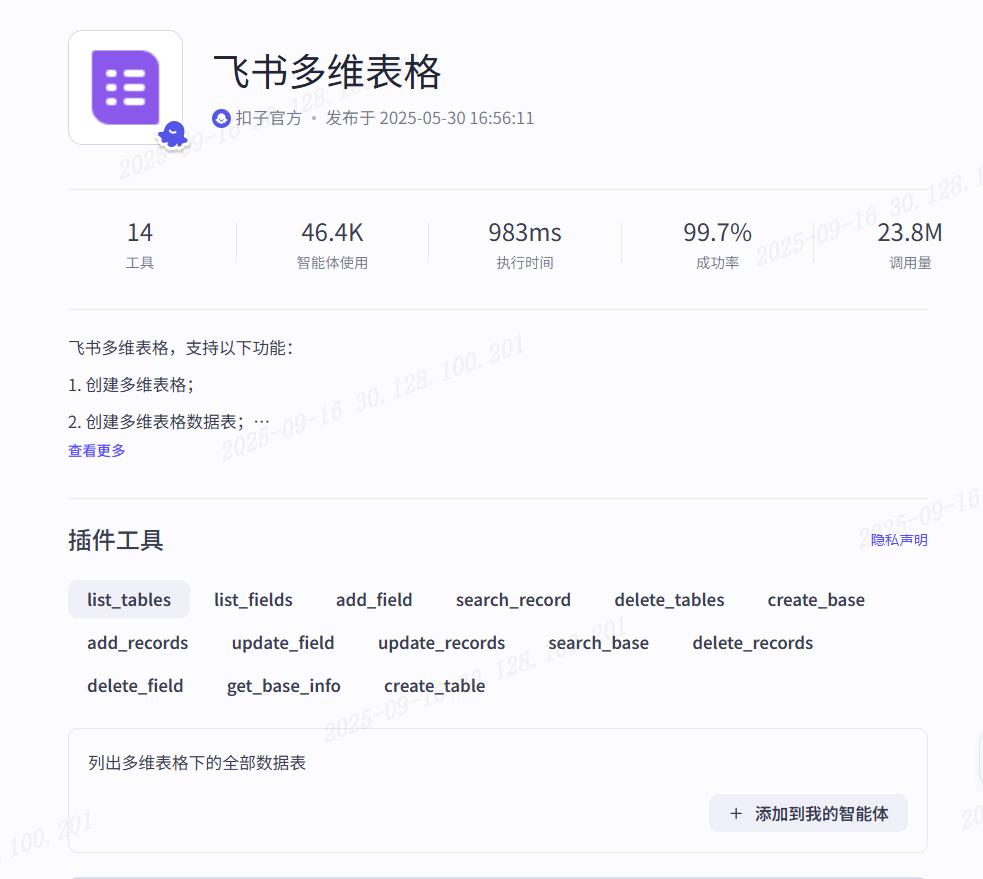Screen dimensions: 983x879
Task: Click the 飞书多维表格 title heading
Action: 327,71
